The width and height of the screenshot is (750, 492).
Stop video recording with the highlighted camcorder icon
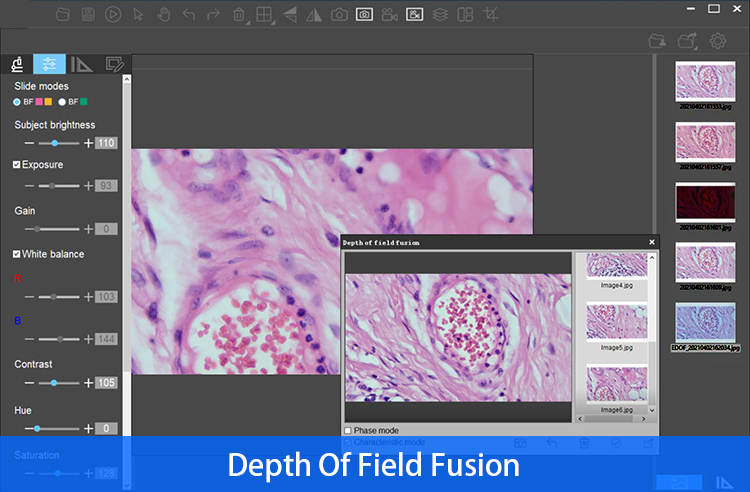(x=415, y=14)
